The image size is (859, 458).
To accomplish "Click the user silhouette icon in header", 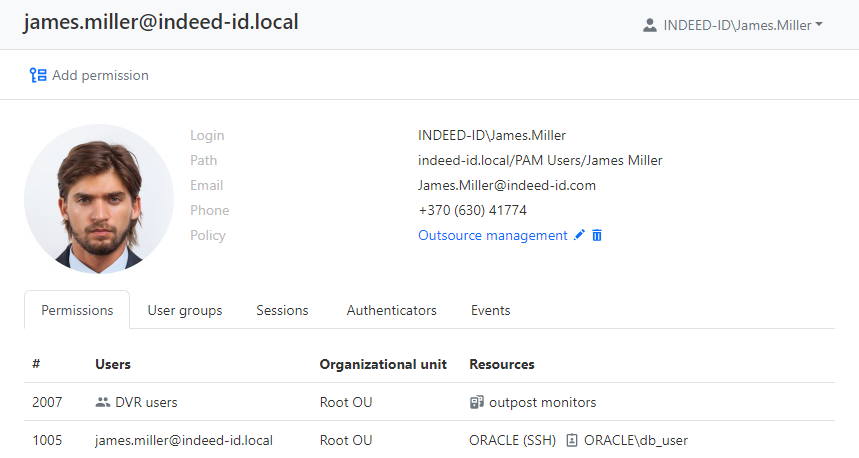I will pos(650,25).
